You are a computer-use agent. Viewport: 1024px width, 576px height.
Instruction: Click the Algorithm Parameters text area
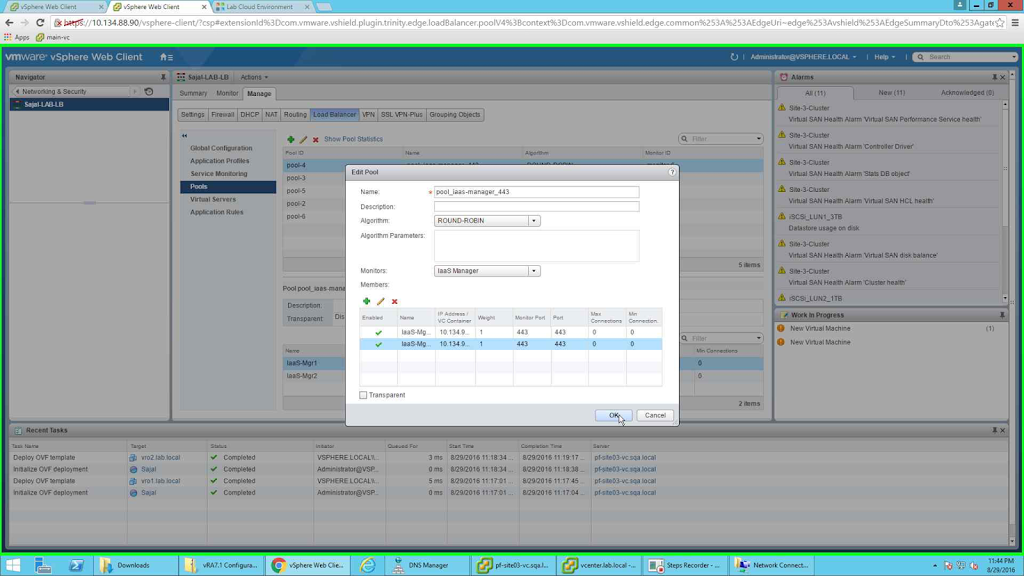[x=536, y=246]
